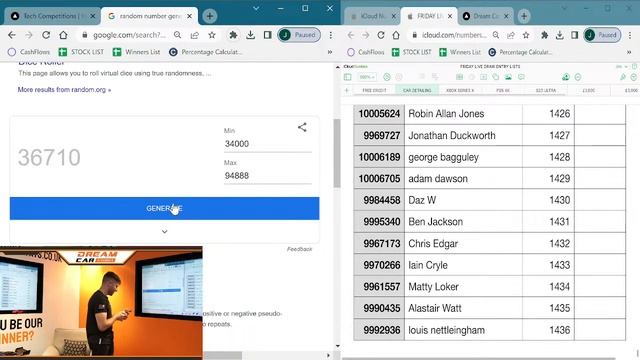Open the More options icon in Numbers toolbar
The image size is (640, 360).
[x=578, y=77]
